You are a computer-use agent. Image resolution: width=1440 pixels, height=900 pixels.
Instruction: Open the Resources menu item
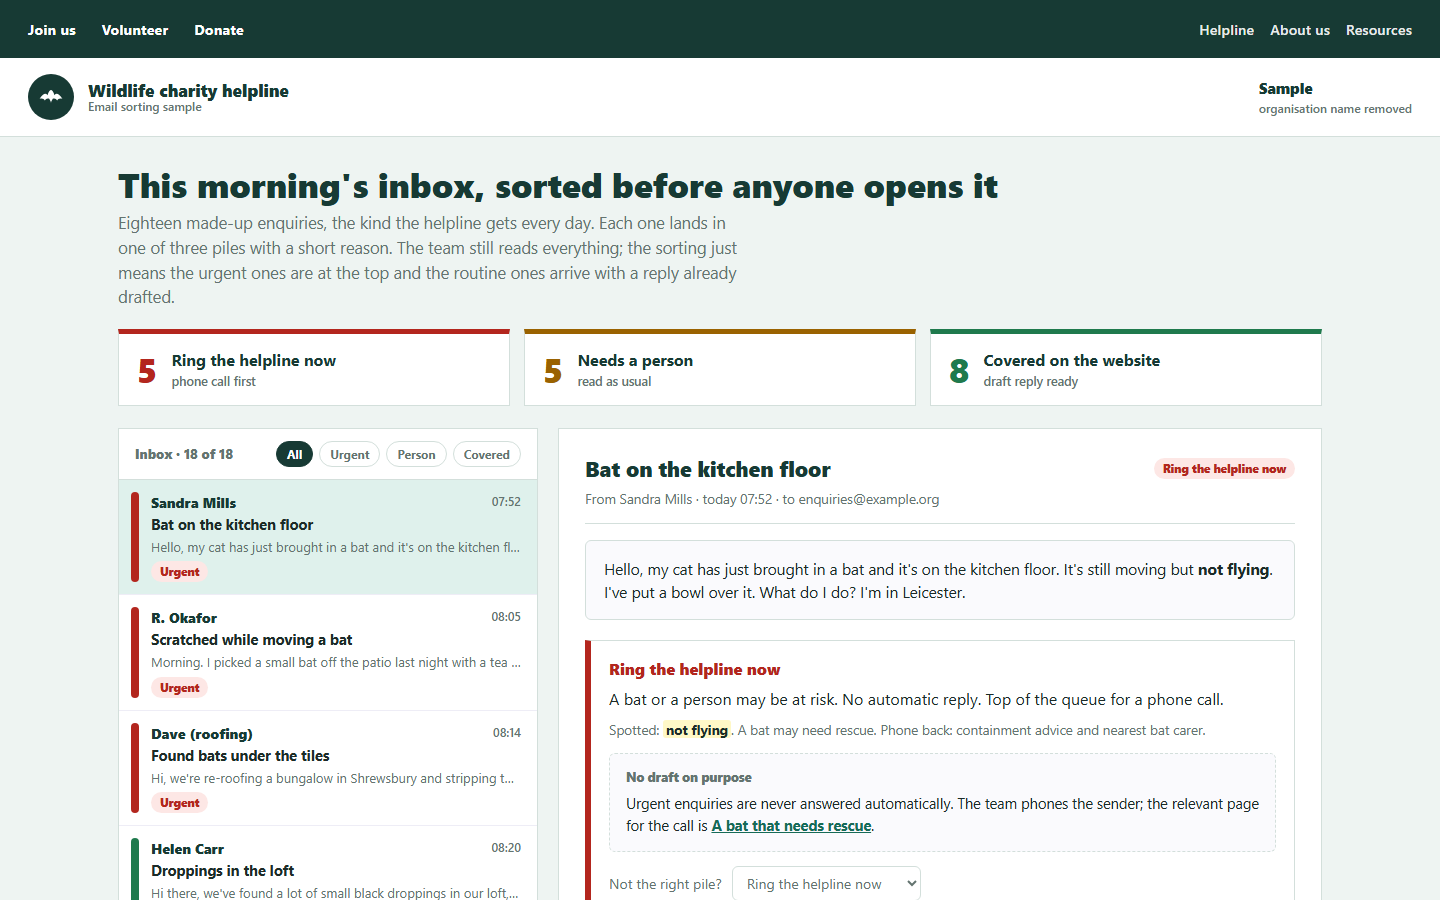point(1379,30)
